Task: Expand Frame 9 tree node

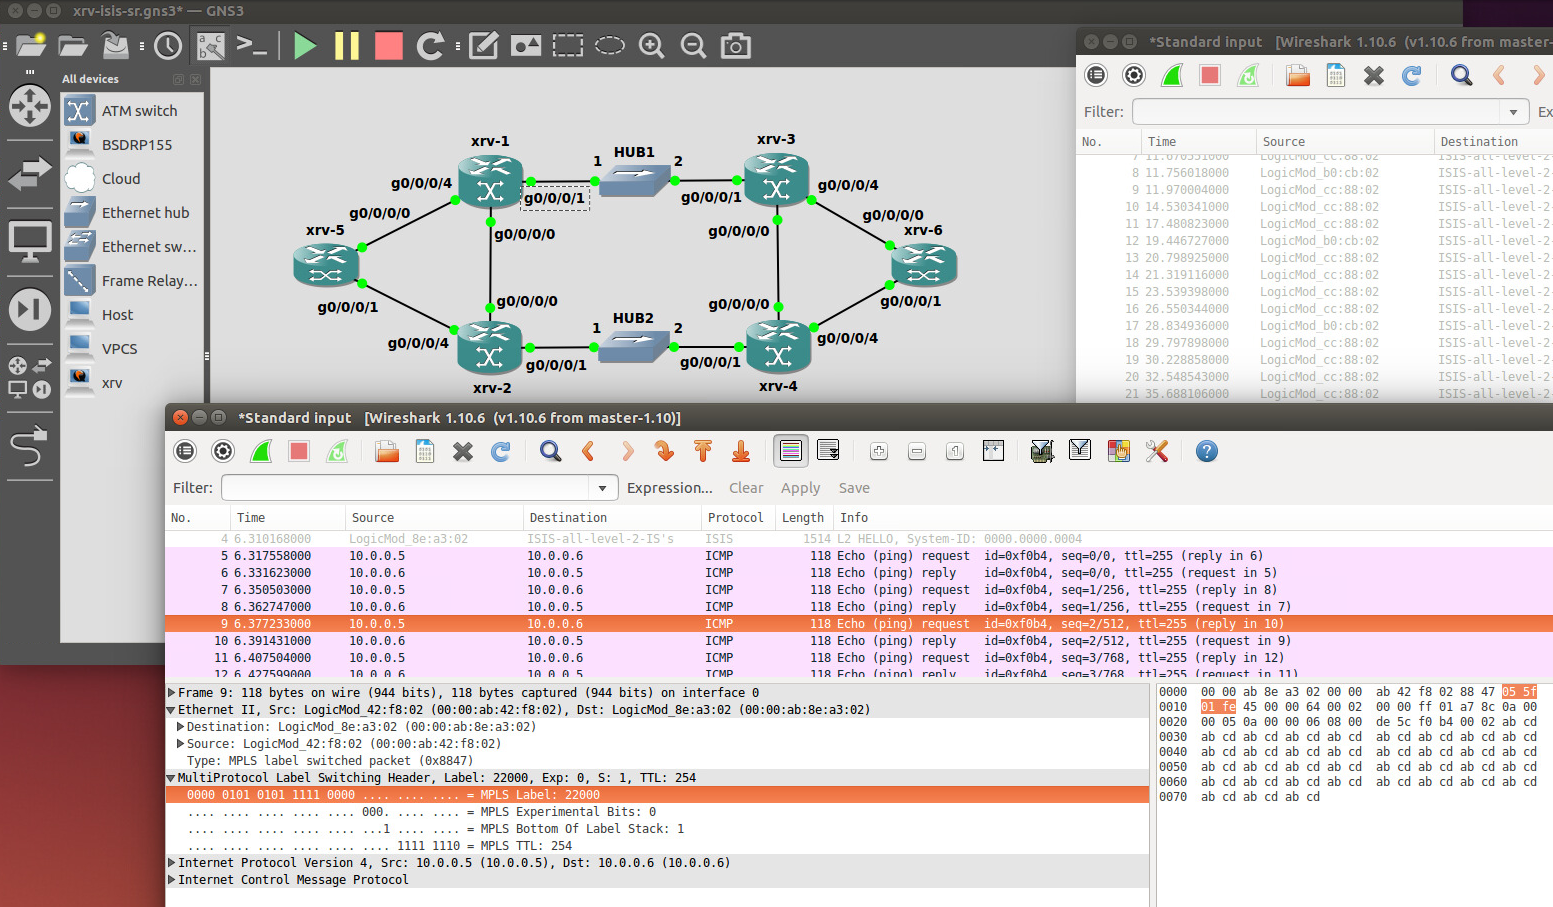Action: pos(172,693)
